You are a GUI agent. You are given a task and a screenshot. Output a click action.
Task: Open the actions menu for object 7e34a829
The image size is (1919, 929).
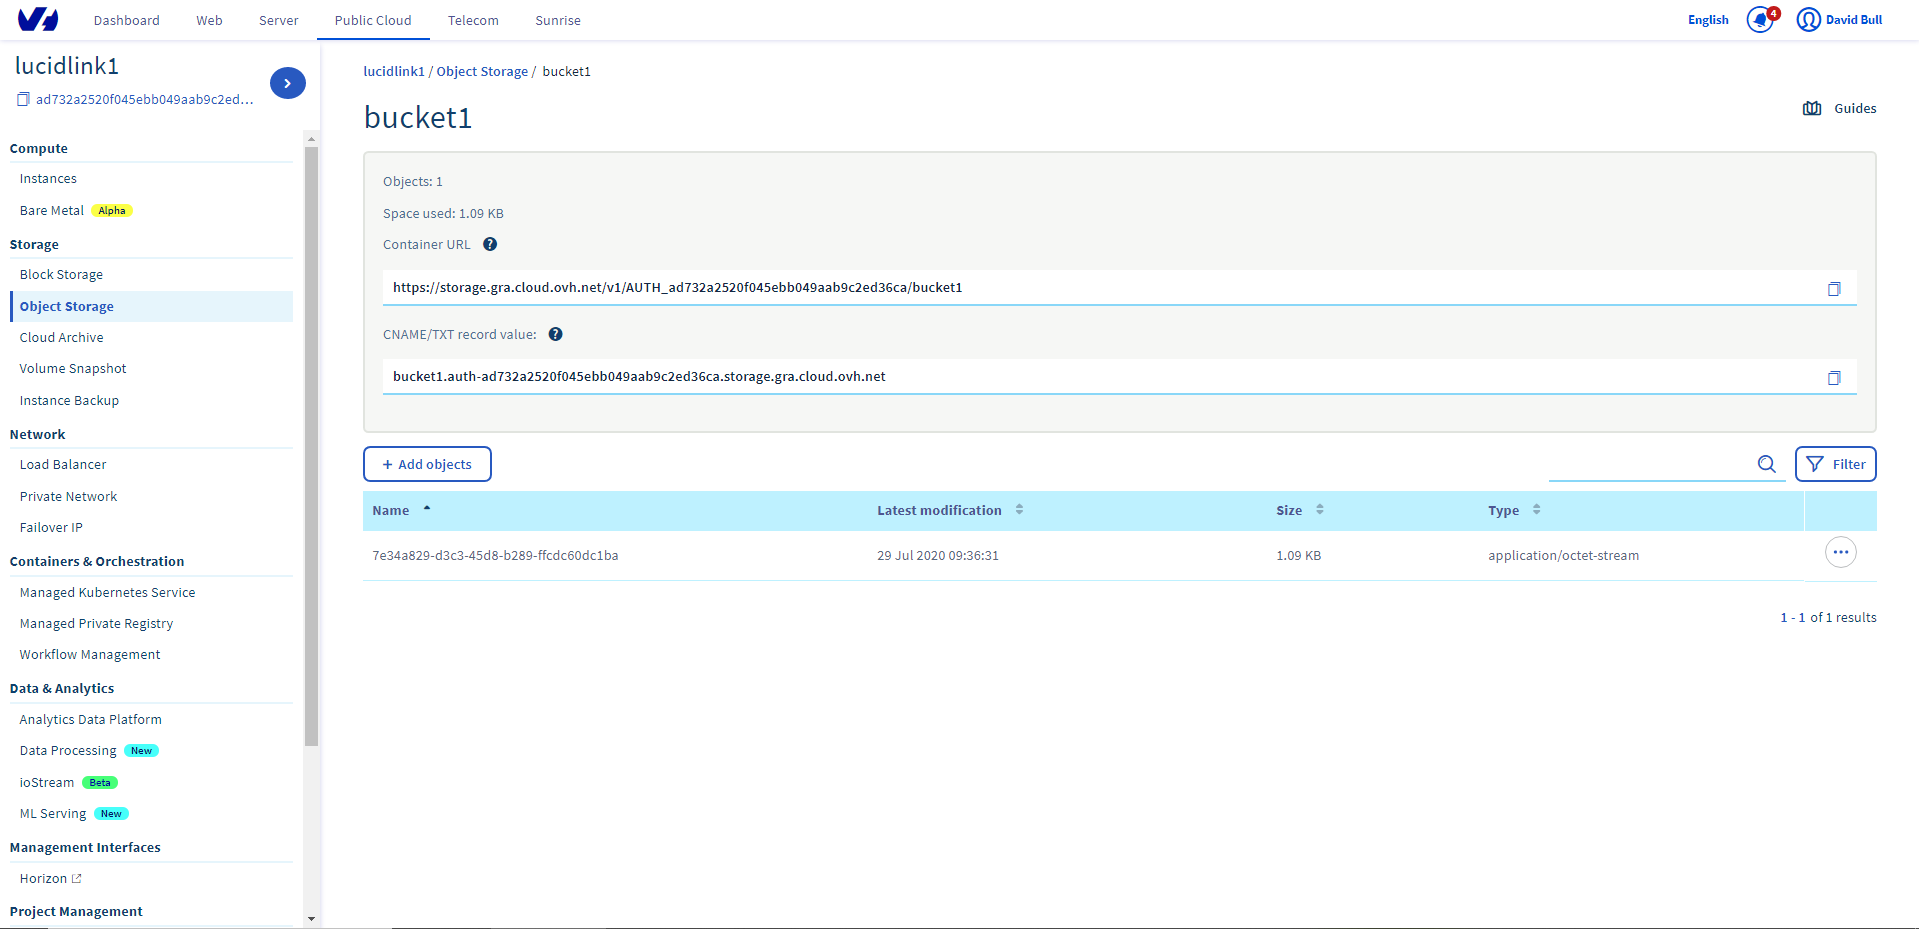point(1841,552)
